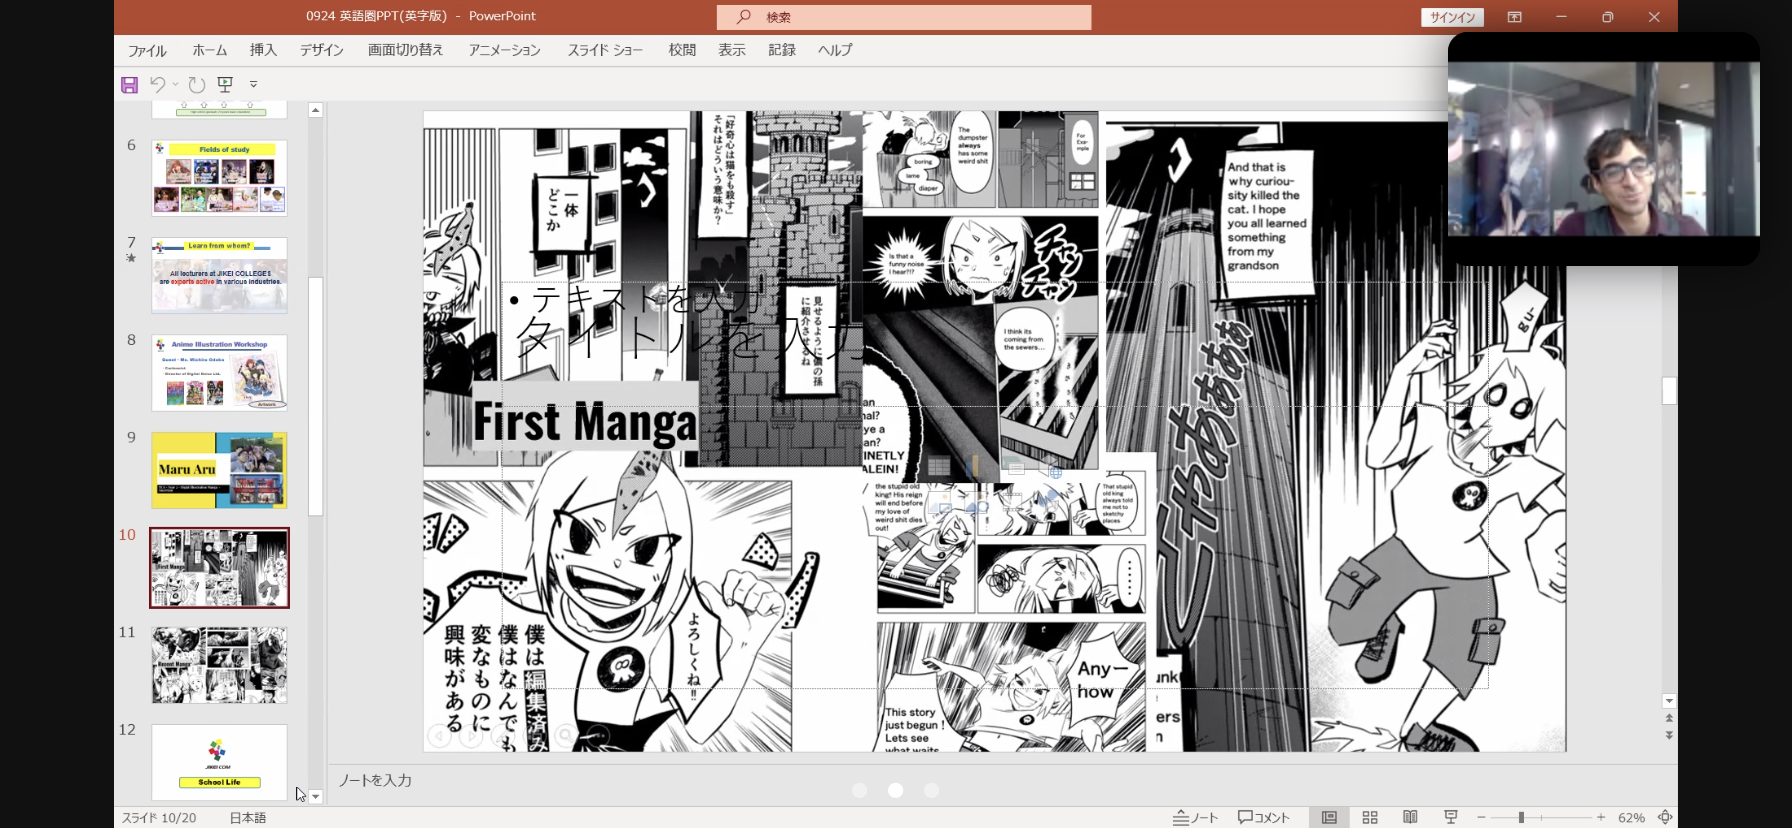Viewport: 1792px width, 828px height.
Task: Open the アニメーション tab
Action: pos(505,50)
